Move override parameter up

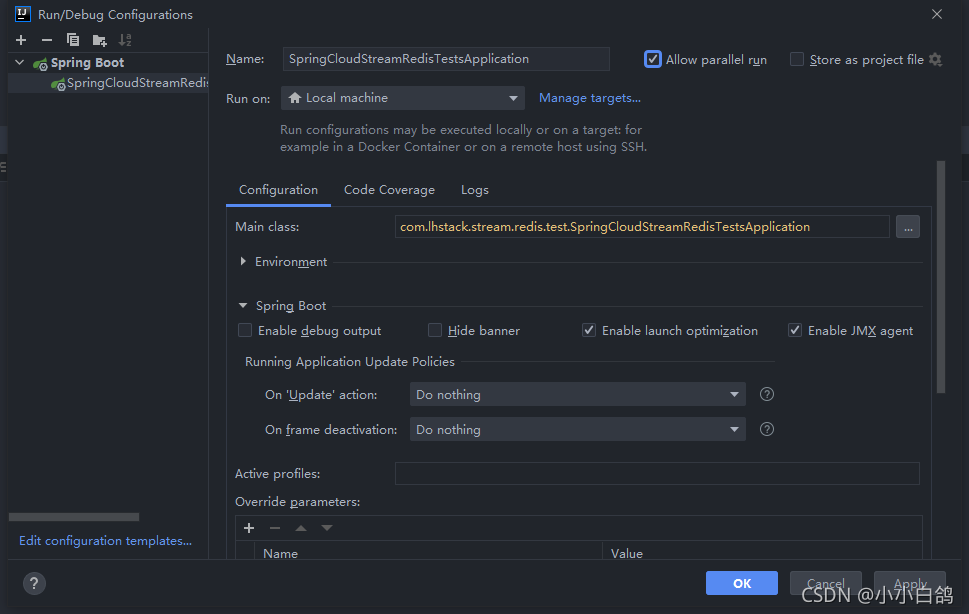301,528
